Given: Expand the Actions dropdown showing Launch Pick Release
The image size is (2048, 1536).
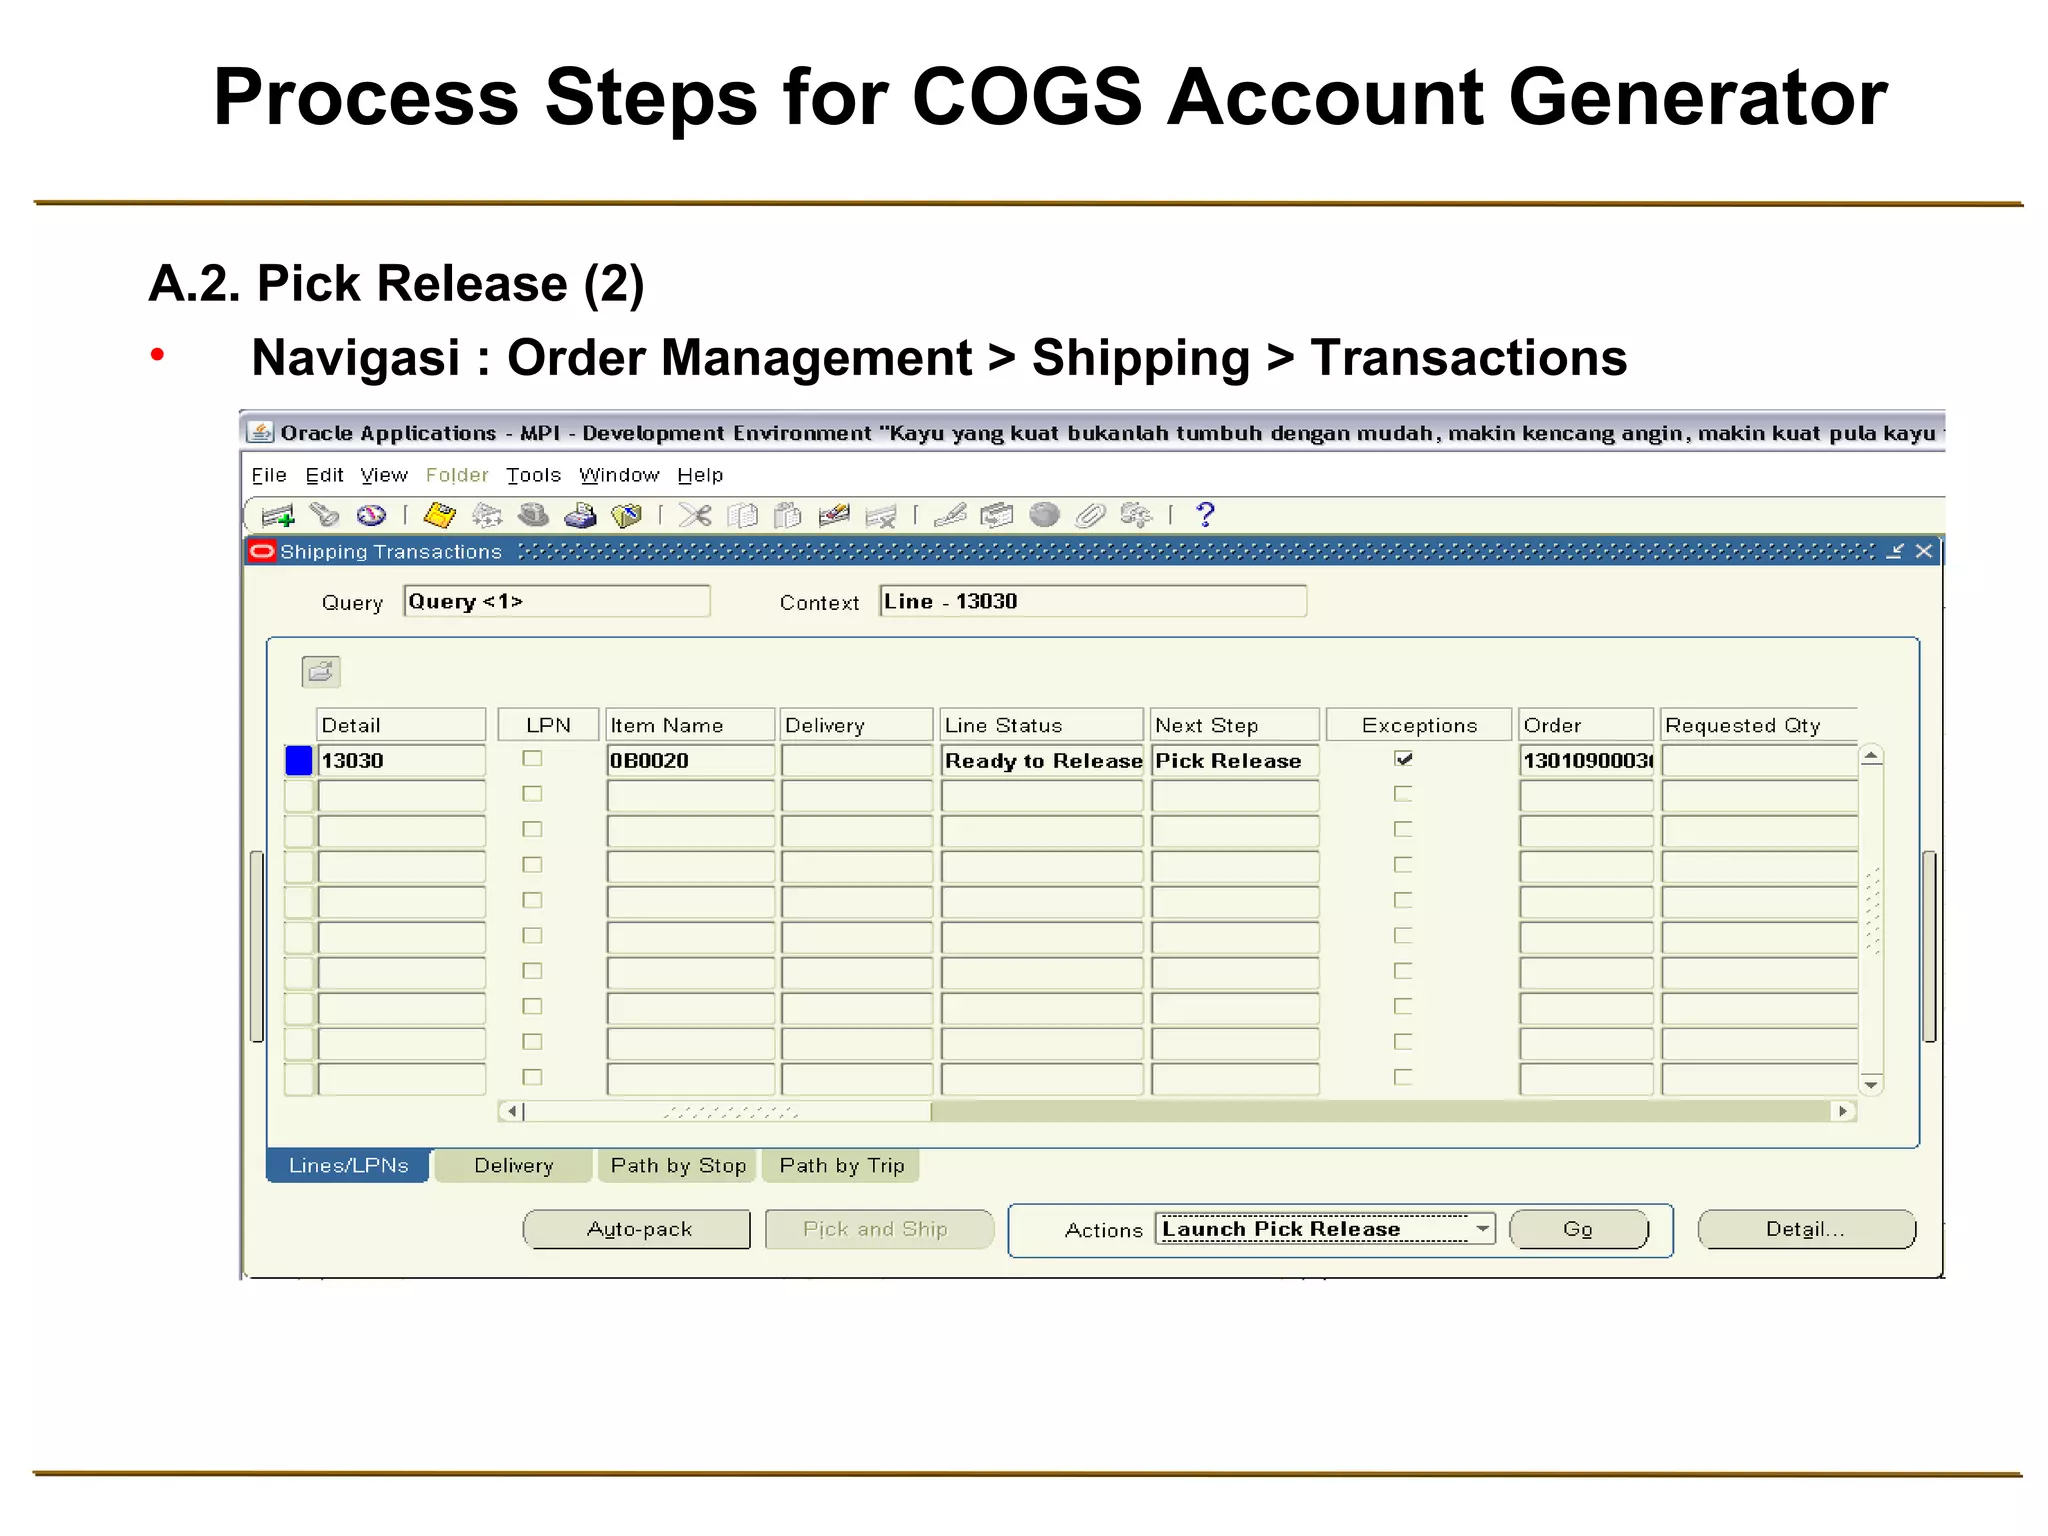Looking at the screenshot, I should [x=1483, y=1229].
